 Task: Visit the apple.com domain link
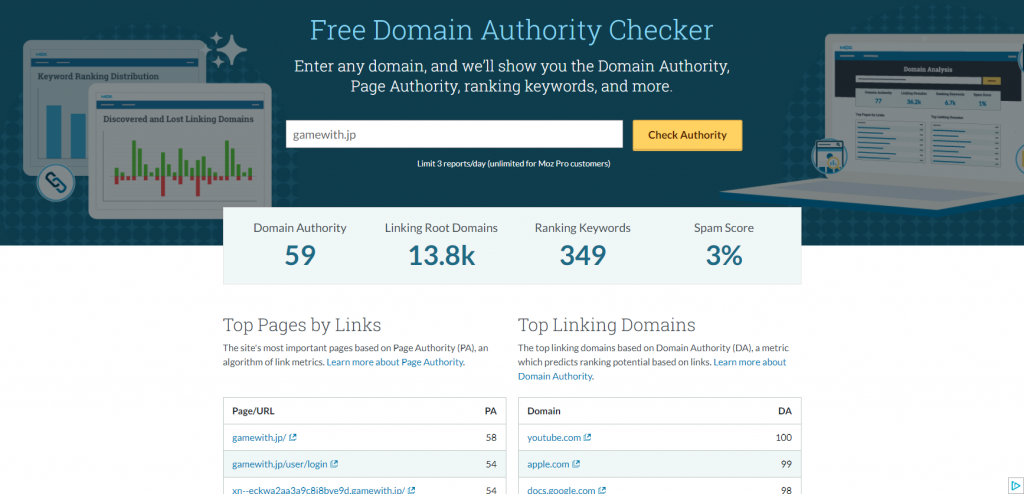[548, 464]
